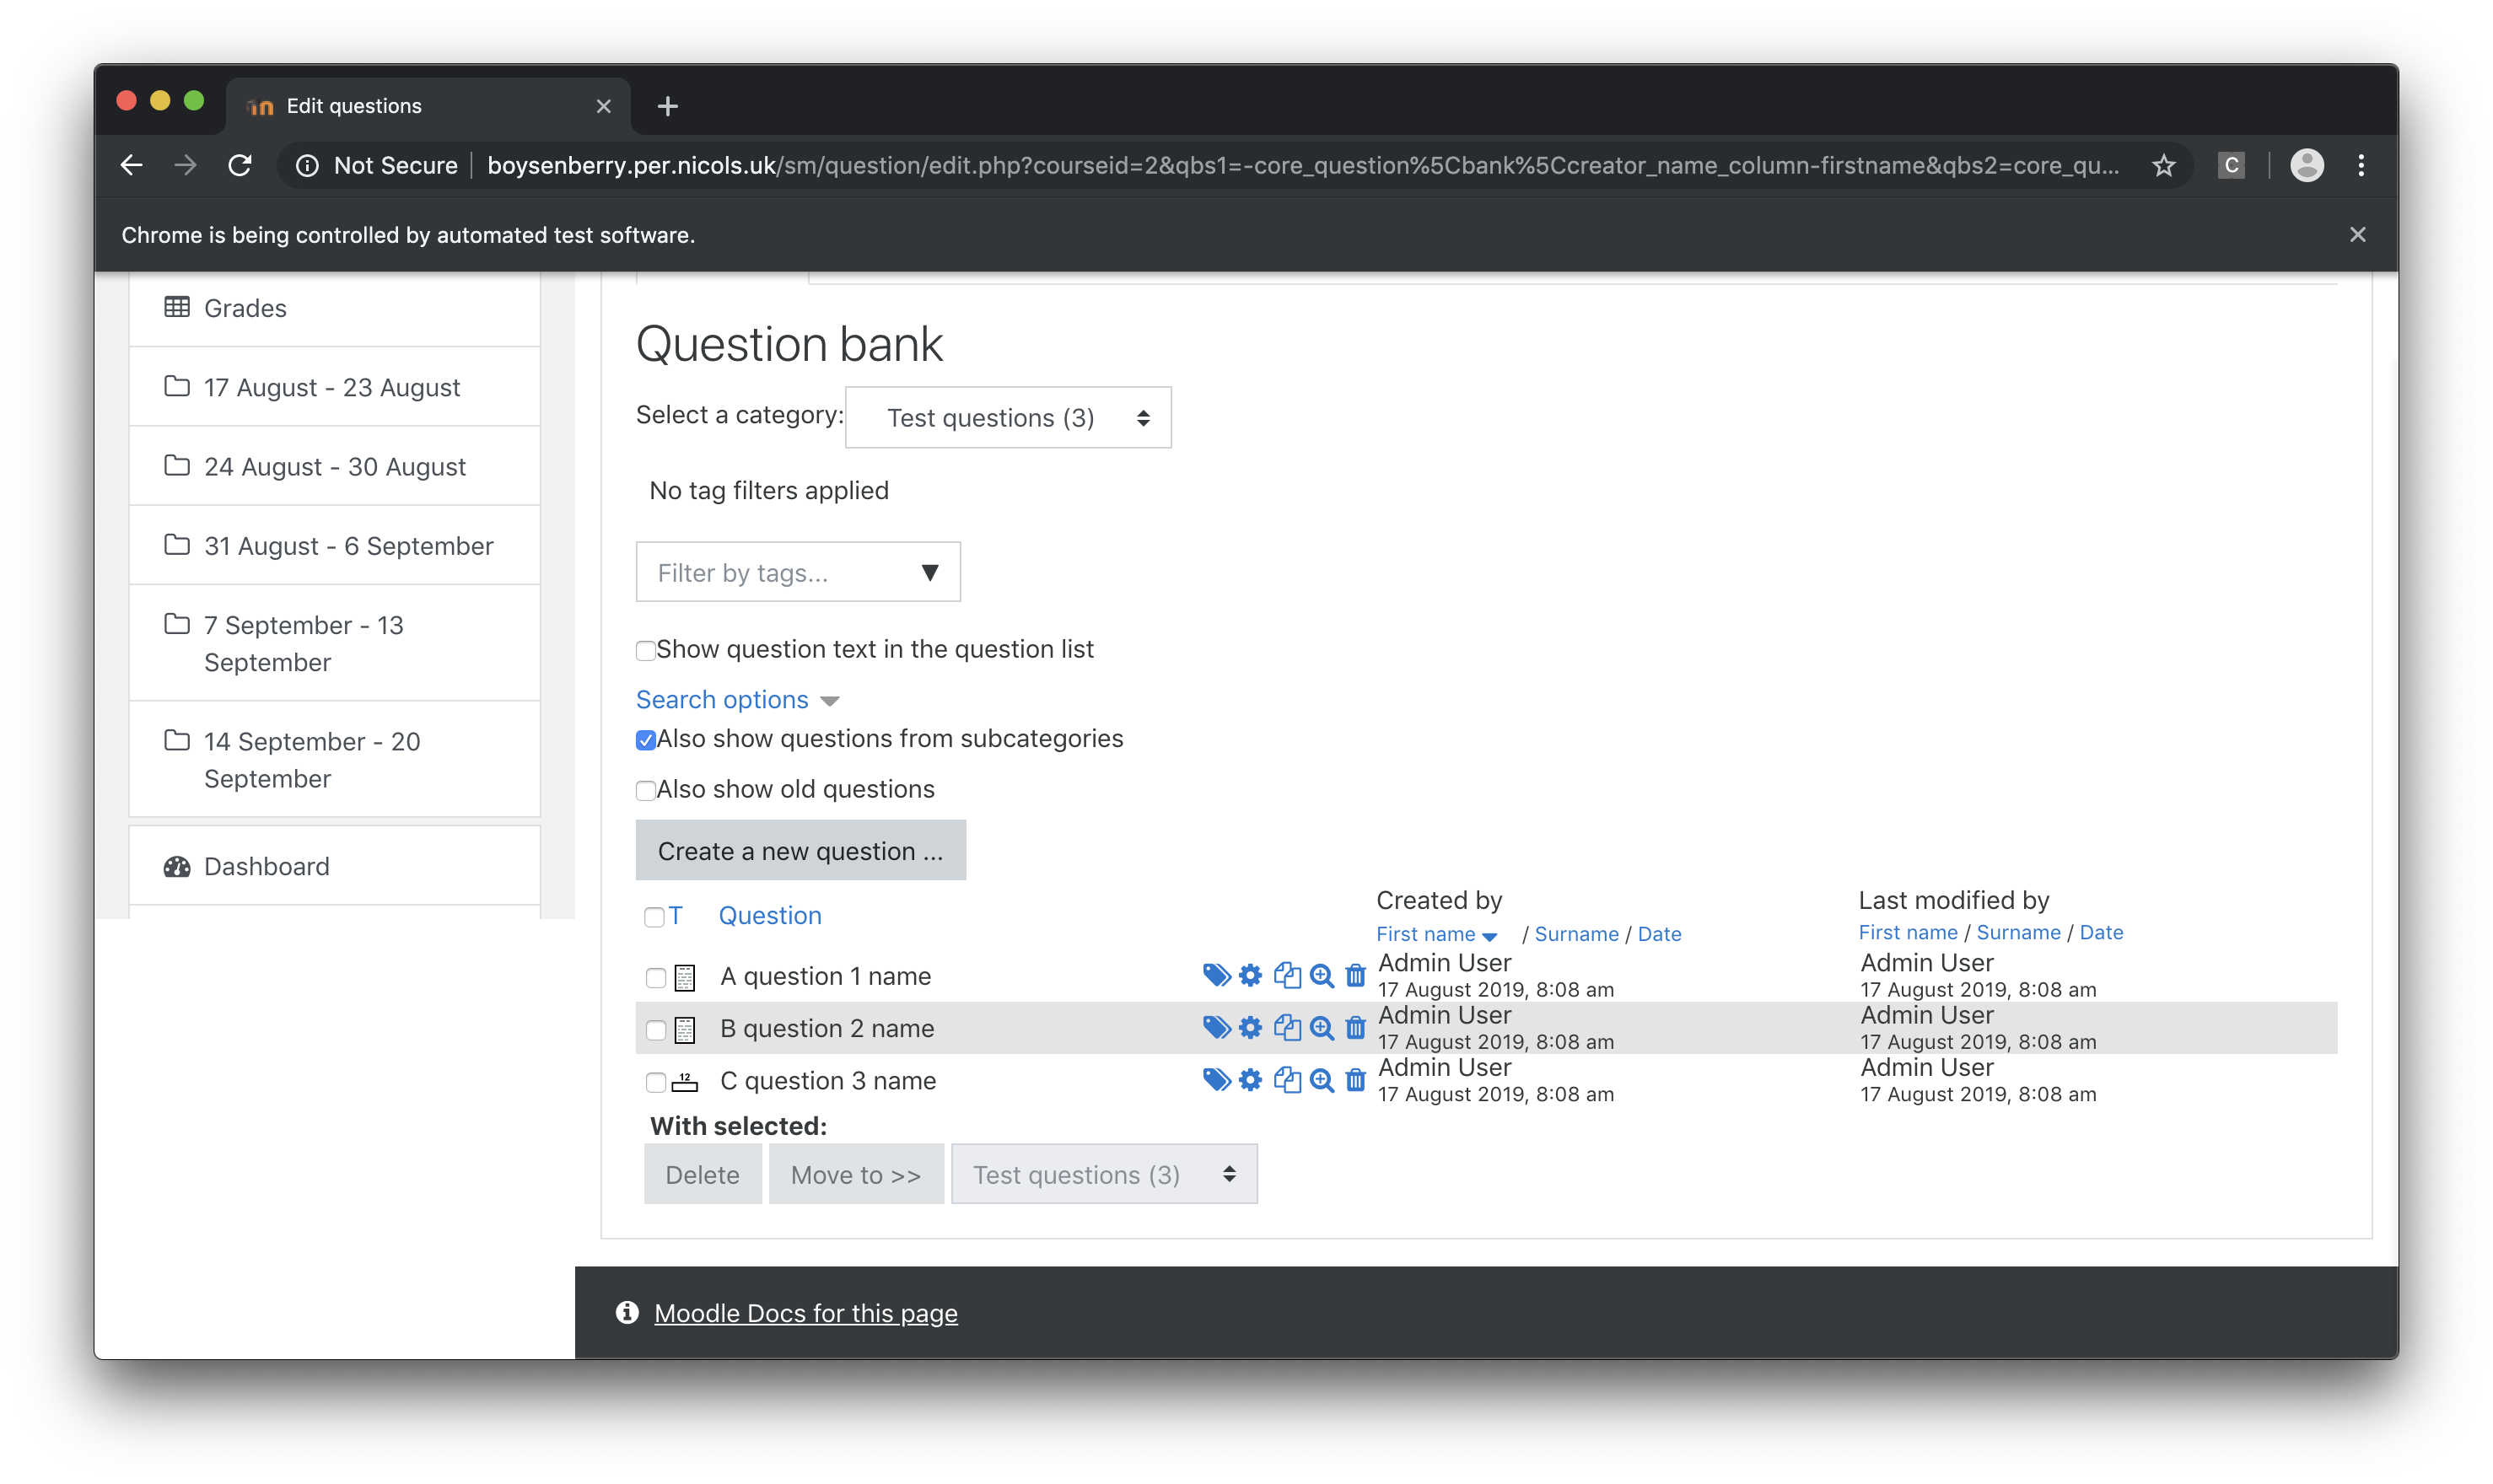Sort by Question column header
2493x1484 pixels.
coord(770,915)
